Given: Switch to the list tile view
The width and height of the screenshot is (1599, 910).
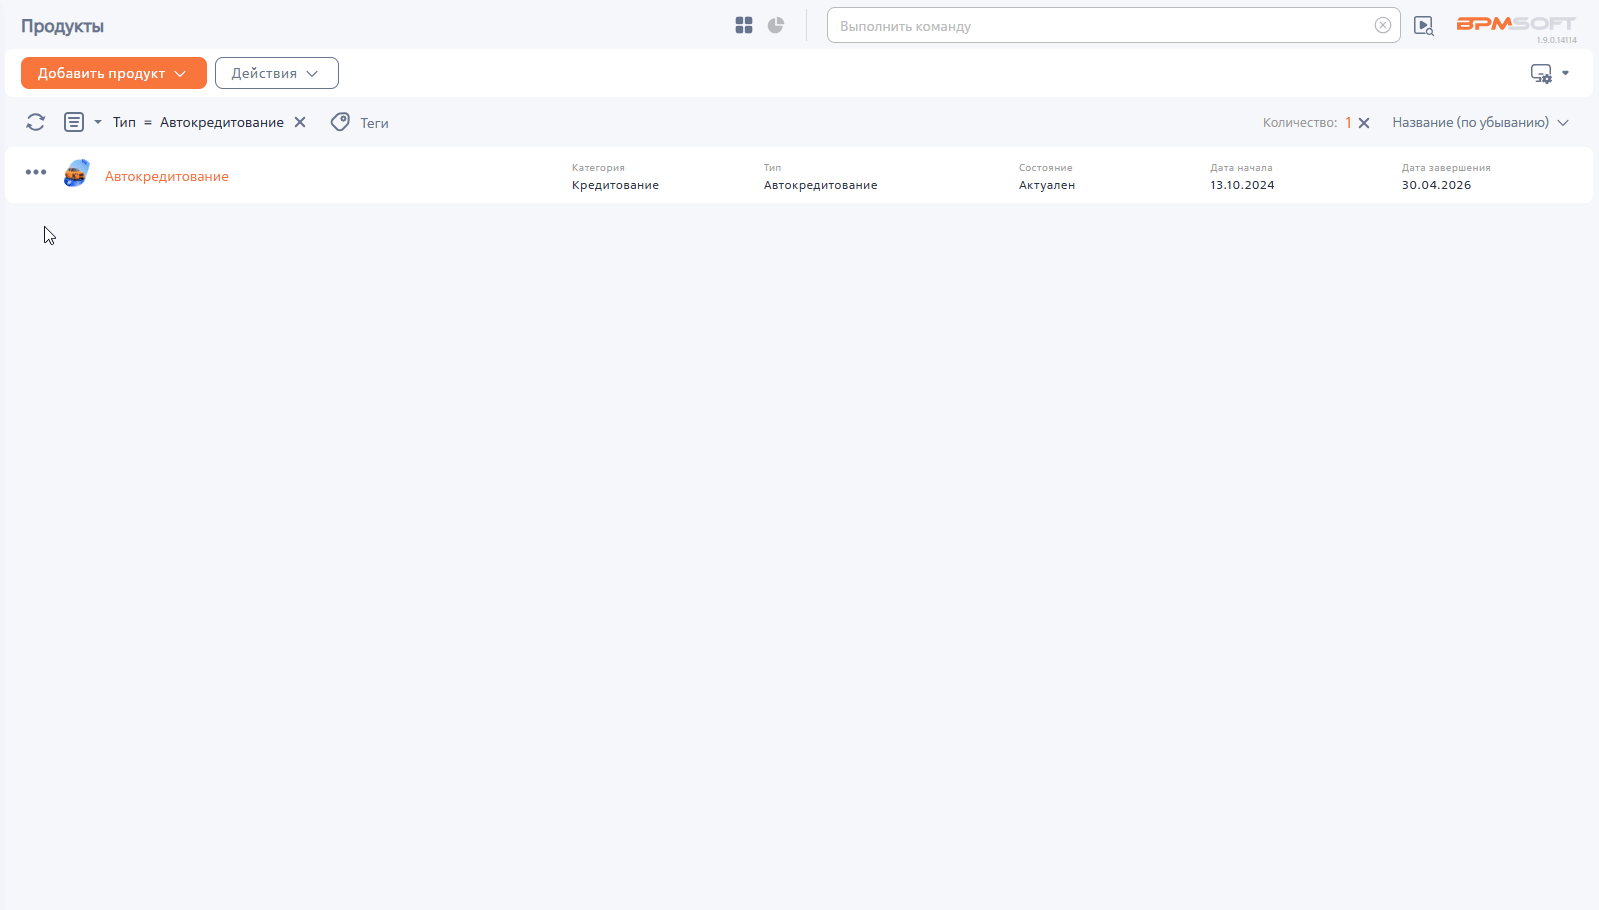Looking at the screenshot, I should [743, 26].
